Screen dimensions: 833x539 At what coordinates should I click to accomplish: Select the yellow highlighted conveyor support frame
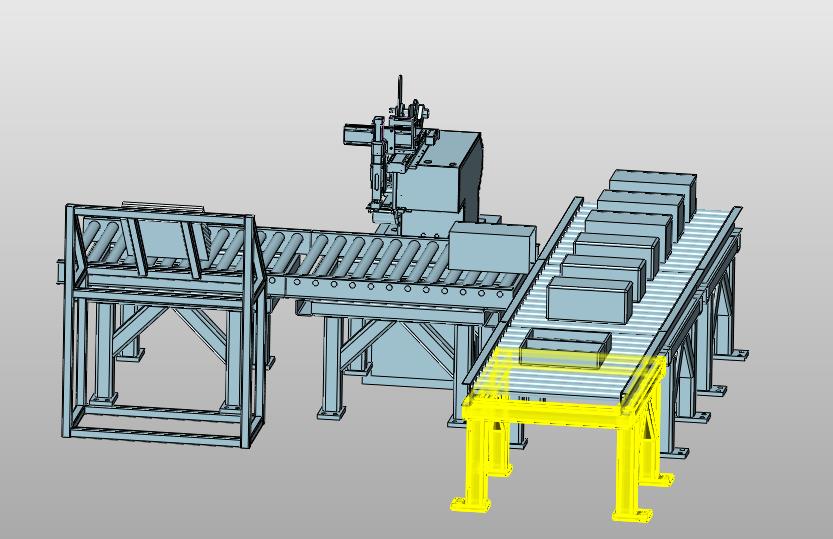(x=562, y=433)
